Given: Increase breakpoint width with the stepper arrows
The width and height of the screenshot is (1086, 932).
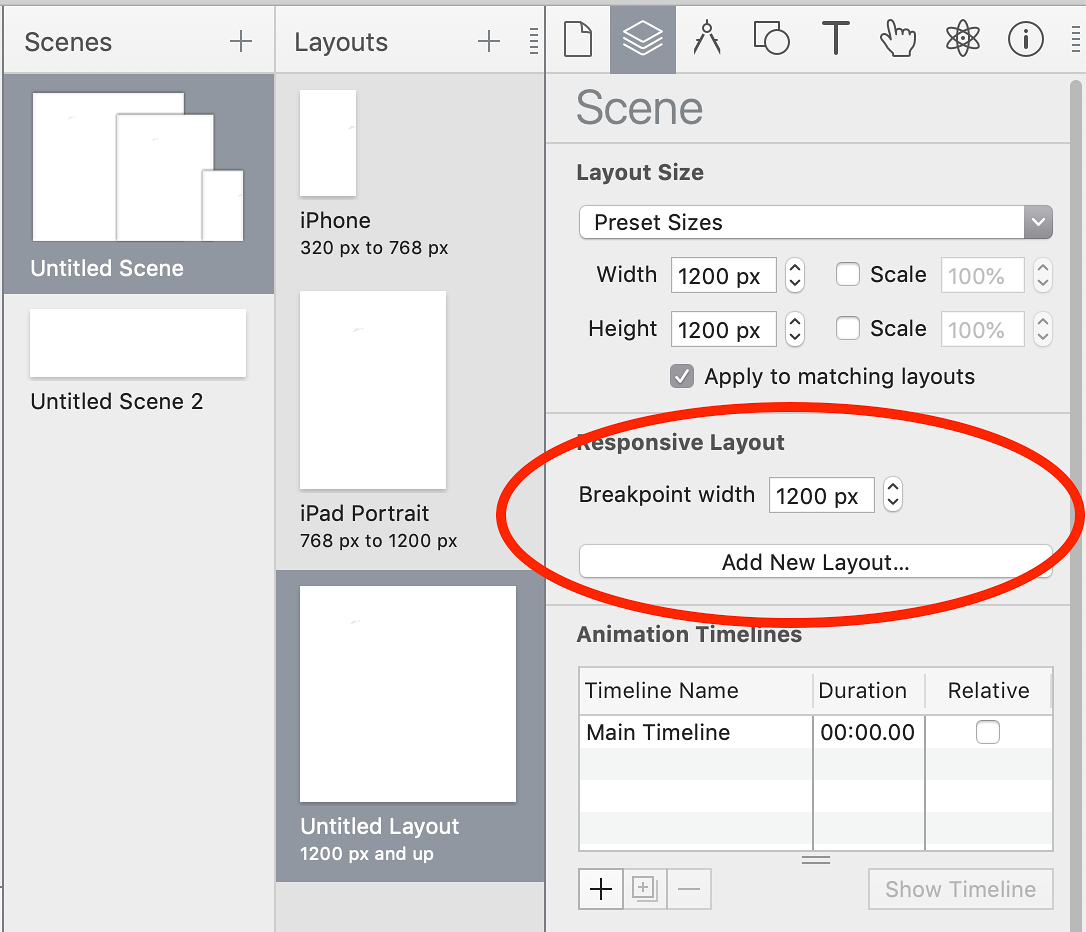Looking at the screenshot, I should (x=892, y=489).
